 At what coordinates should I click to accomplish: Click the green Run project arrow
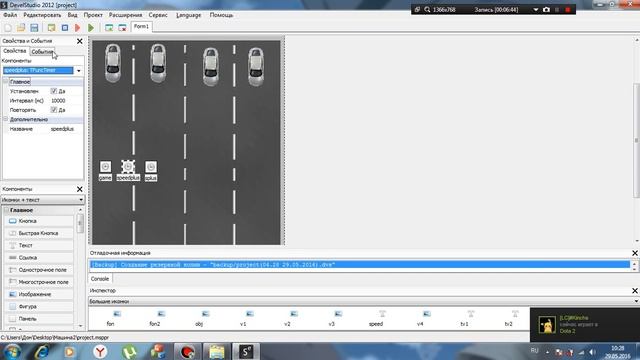pyautogui.click(x=91, y=28)
